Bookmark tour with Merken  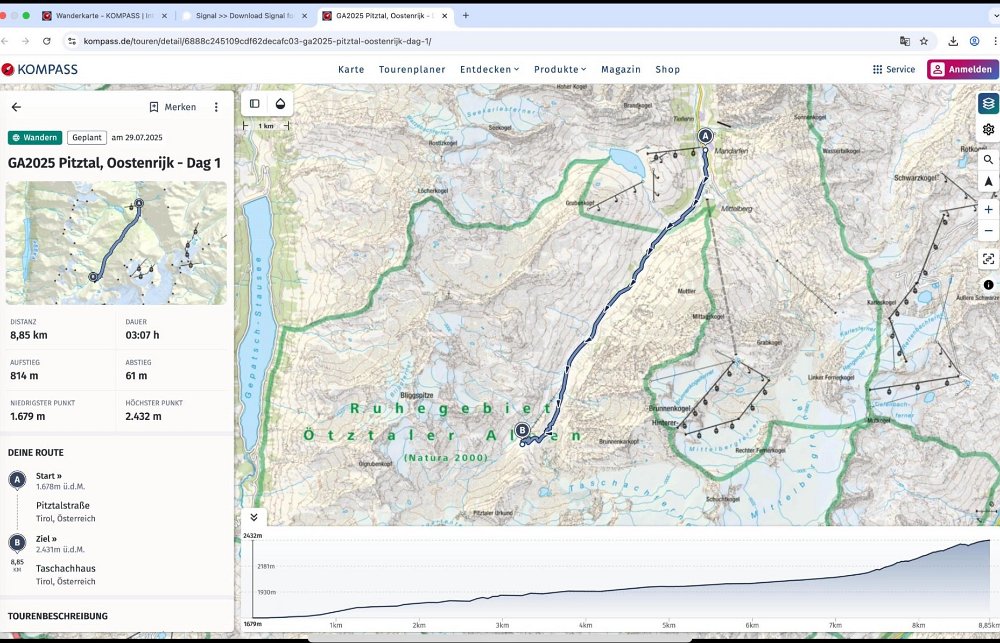coord(172,107)
